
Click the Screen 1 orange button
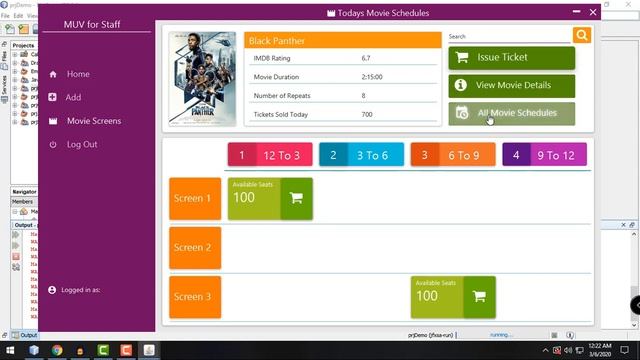coord(195,198)
